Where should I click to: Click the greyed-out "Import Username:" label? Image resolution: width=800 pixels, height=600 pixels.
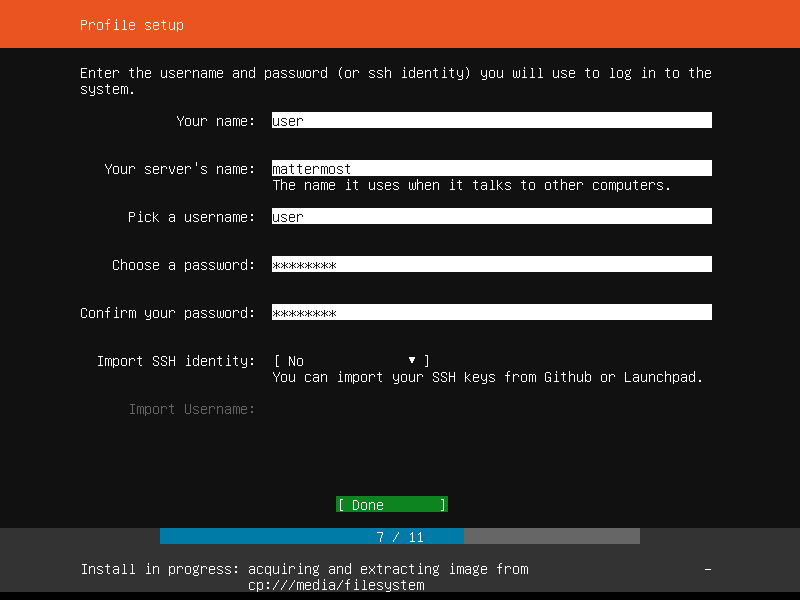191,409
